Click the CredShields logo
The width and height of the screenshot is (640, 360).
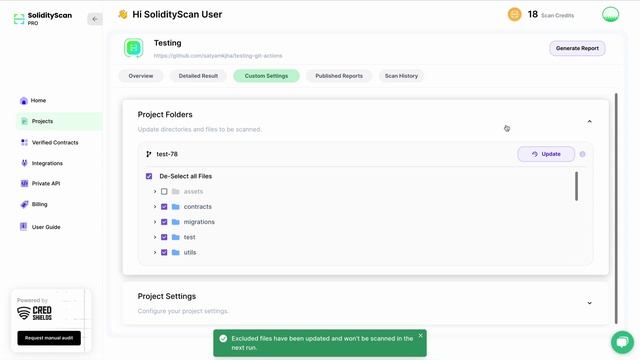[34, 313]
